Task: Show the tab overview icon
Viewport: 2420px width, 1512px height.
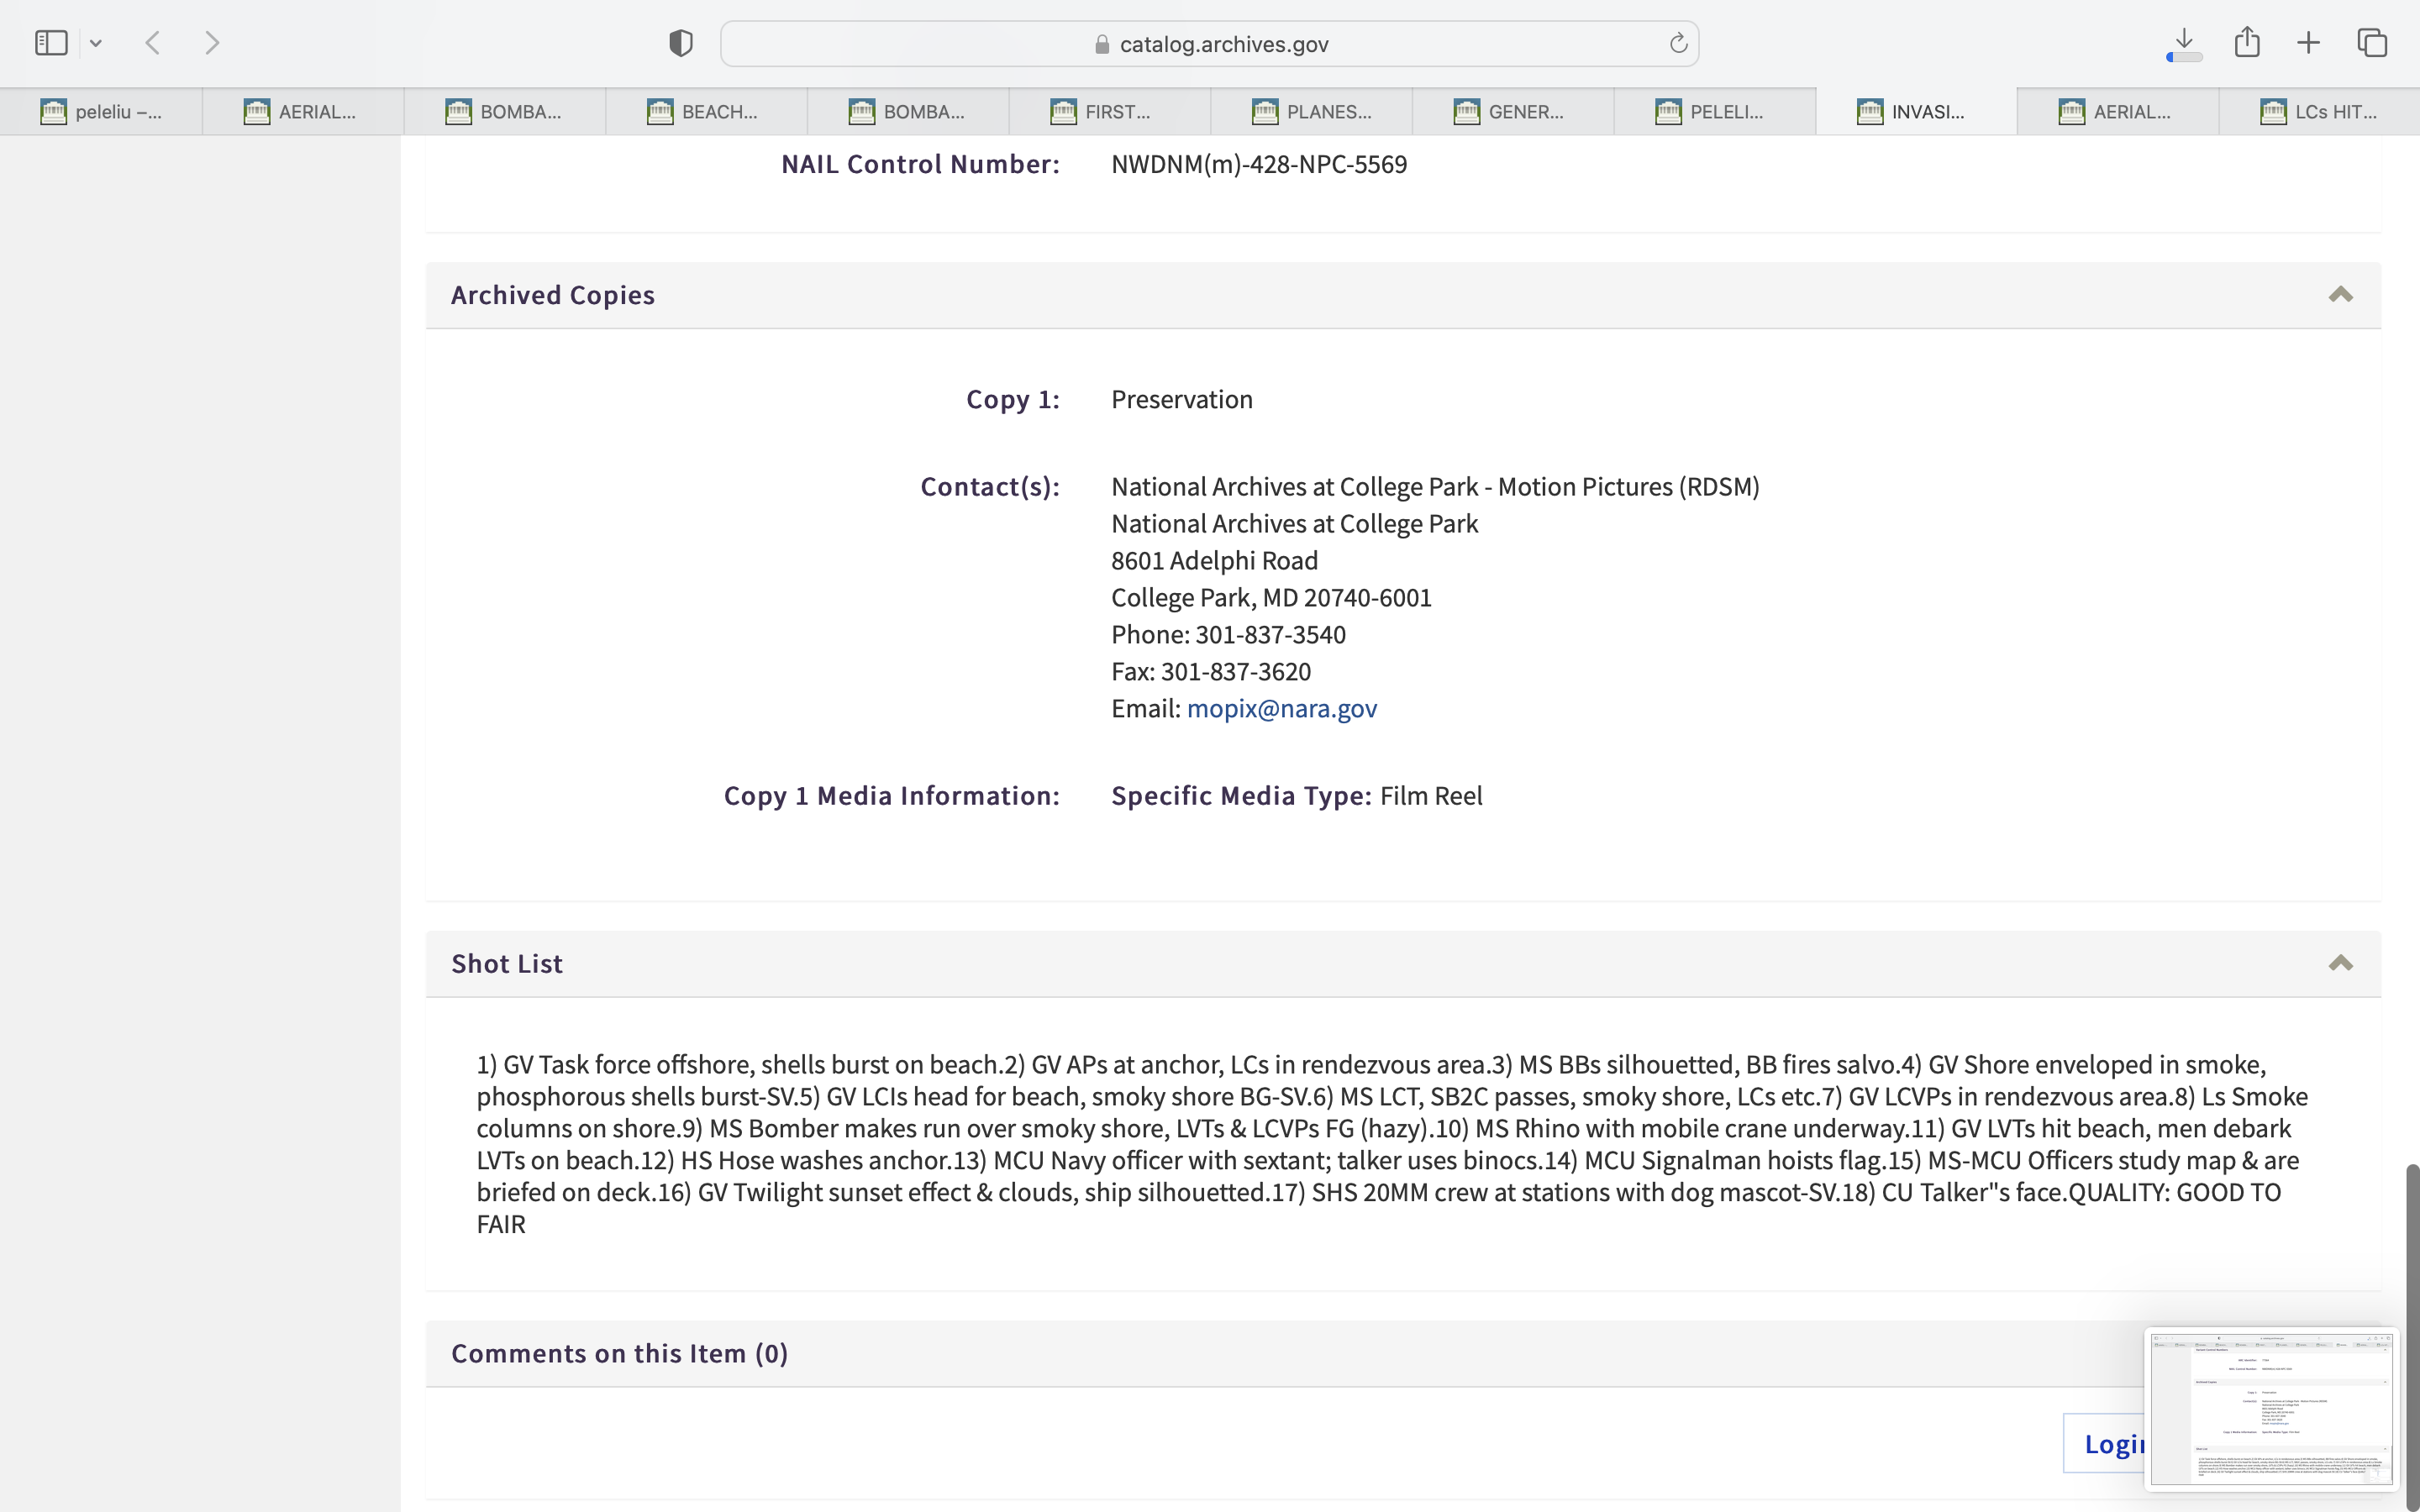Action: click(x=2372, y=43)
